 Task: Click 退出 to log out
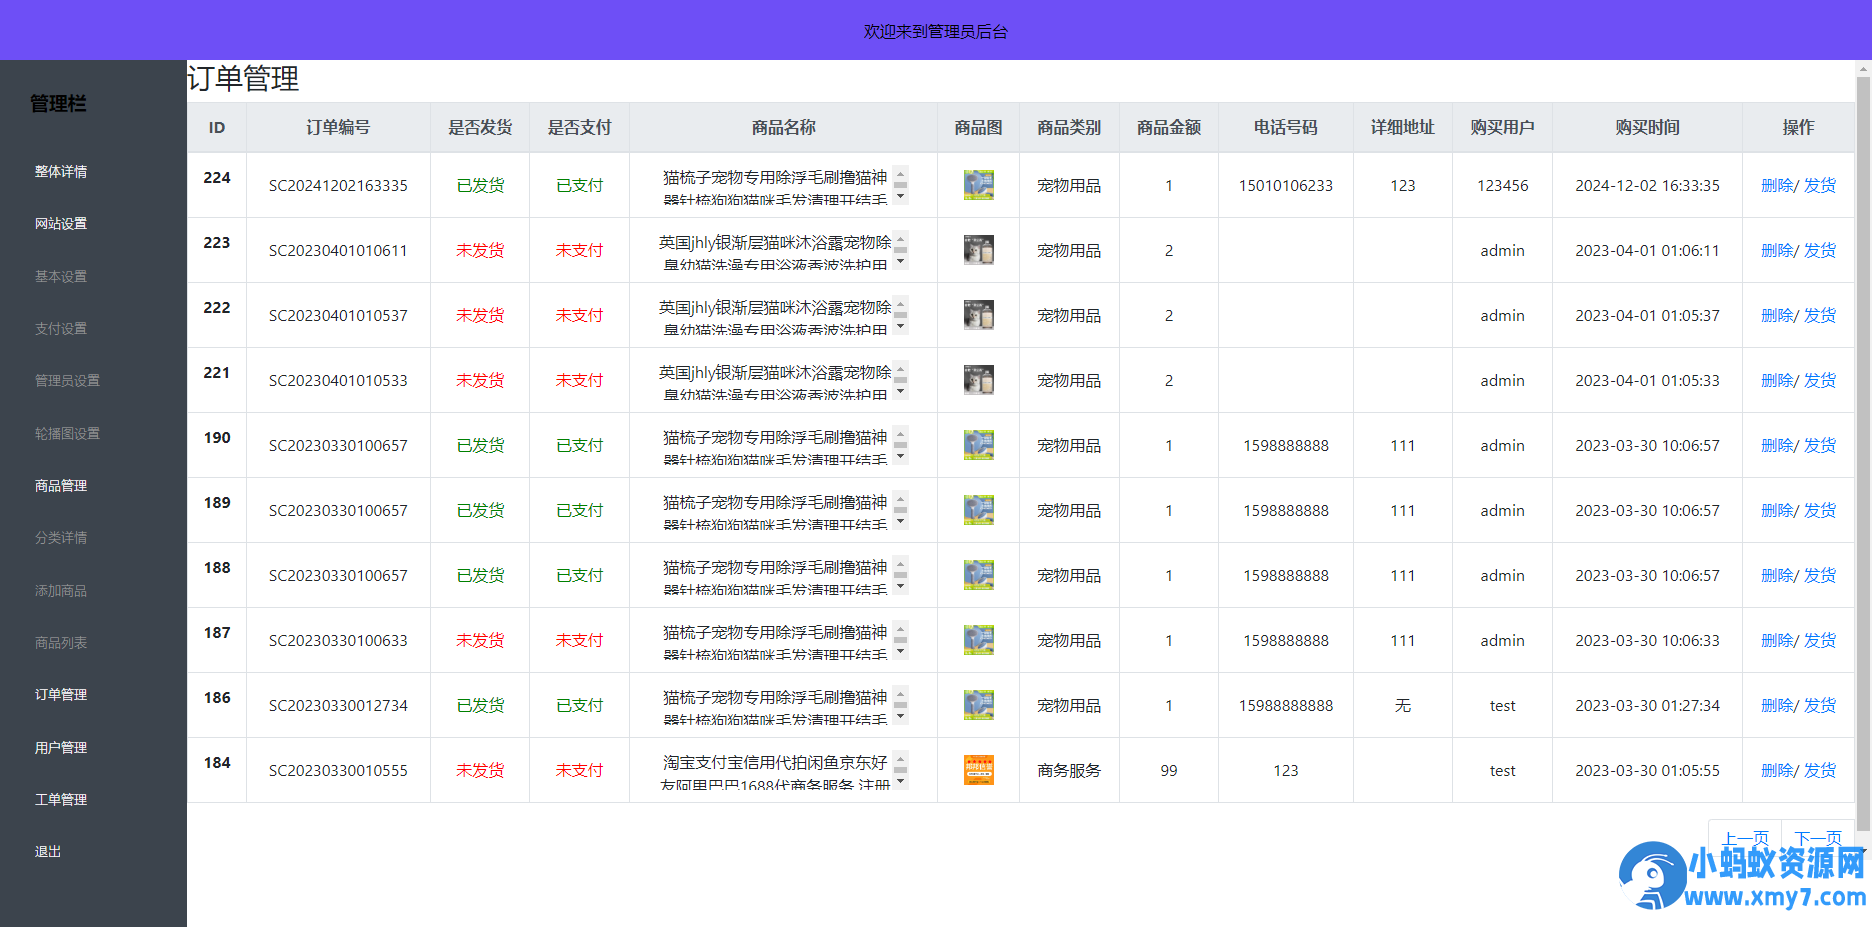point(47,851)
